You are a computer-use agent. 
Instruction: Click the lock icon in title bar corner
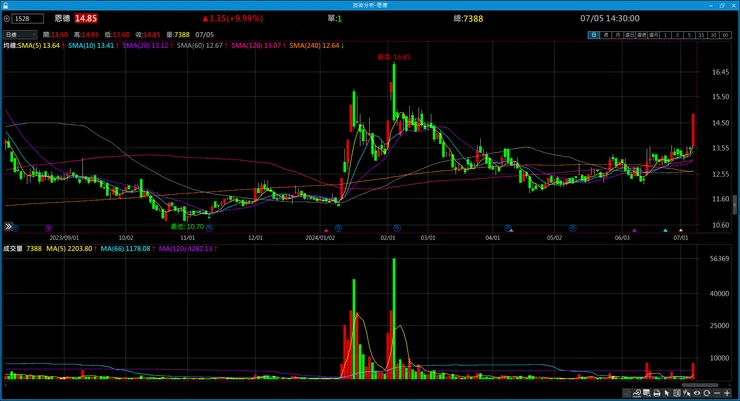click(5, 5)
